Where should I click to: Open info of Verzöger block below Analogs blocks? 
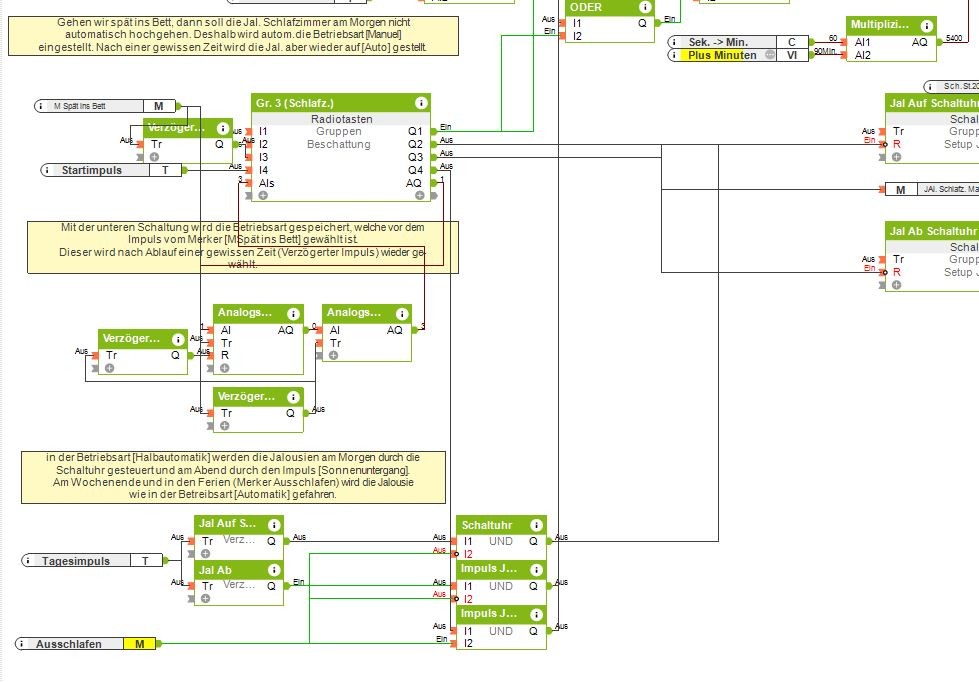(x=293, y=397)
